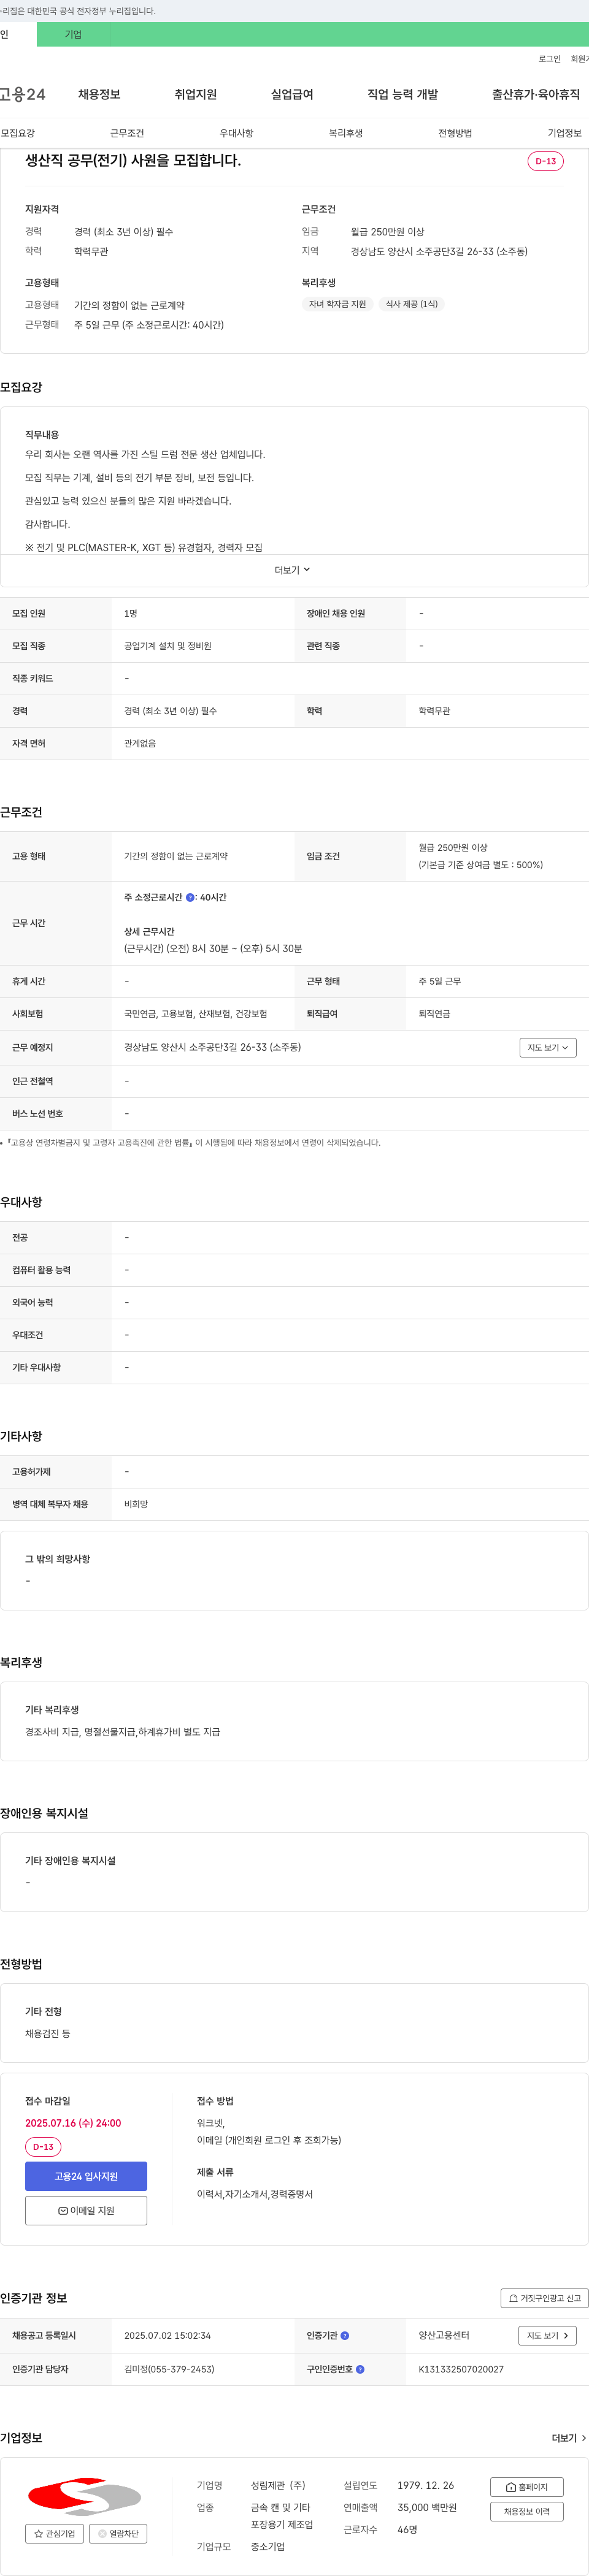Click the 식사 제공 (1식) tag

pyautogui.click(x=412, y=304)
